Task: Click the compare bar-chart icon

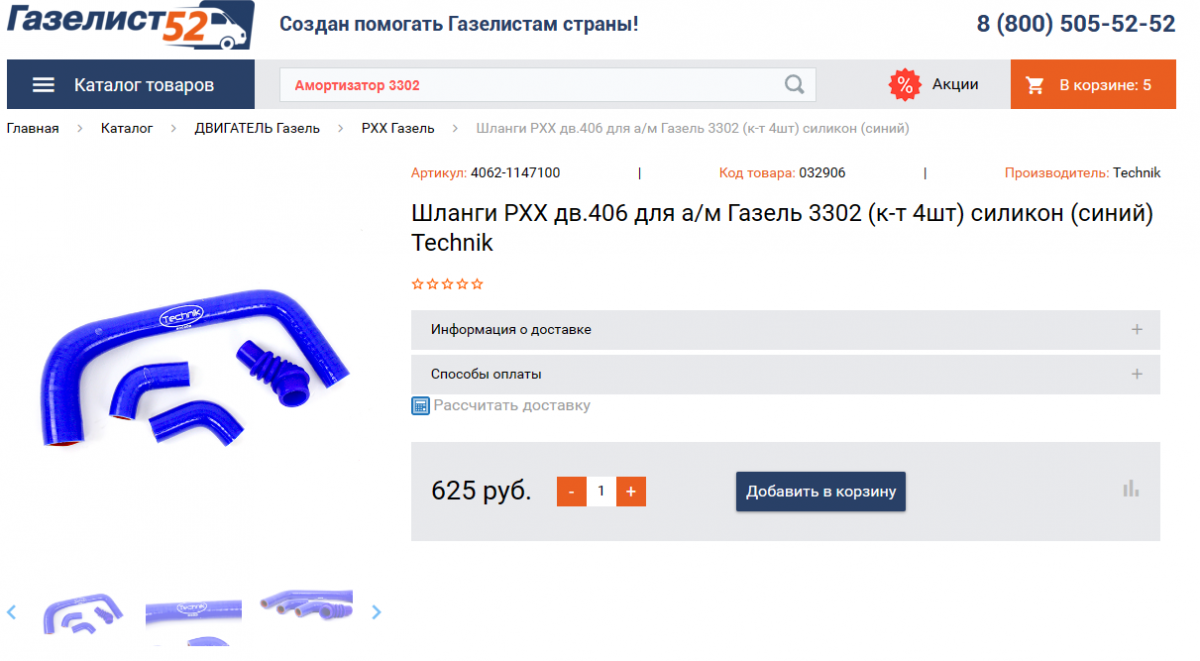Action: tap(1131, 489)
